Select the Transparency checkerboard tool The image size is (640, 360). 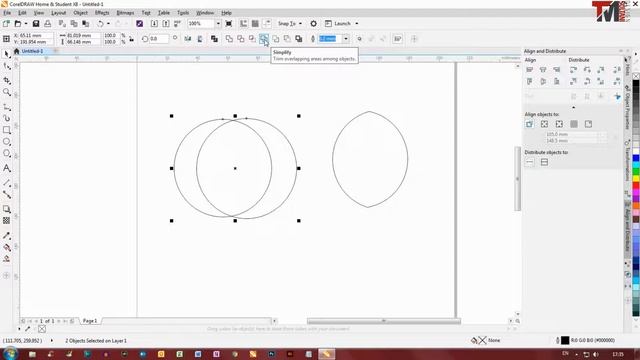(x=7, y=221)
